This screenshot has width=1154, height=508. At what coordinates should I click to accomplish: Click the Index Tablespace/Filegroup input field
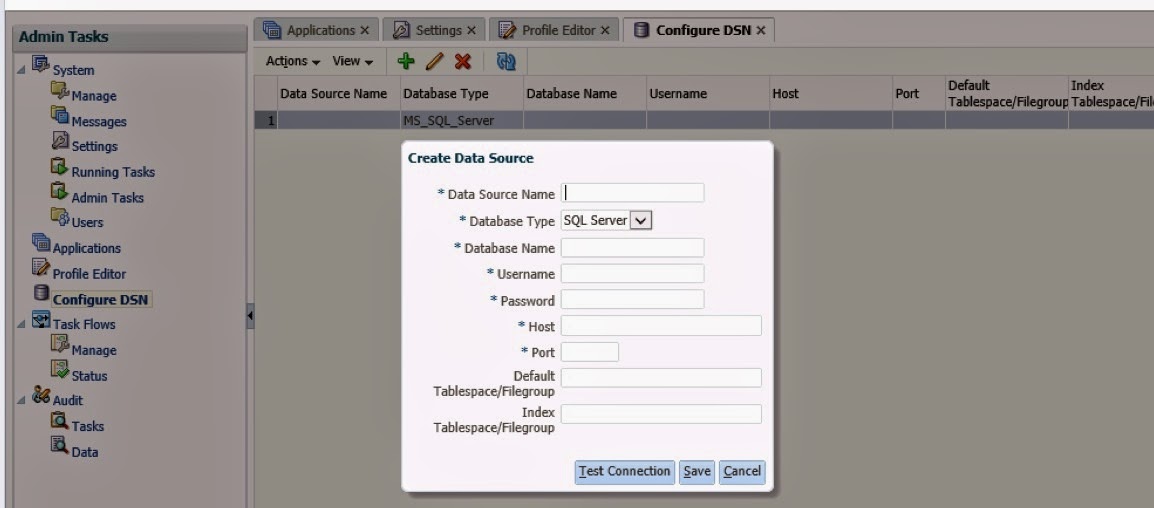pos(661,414)
